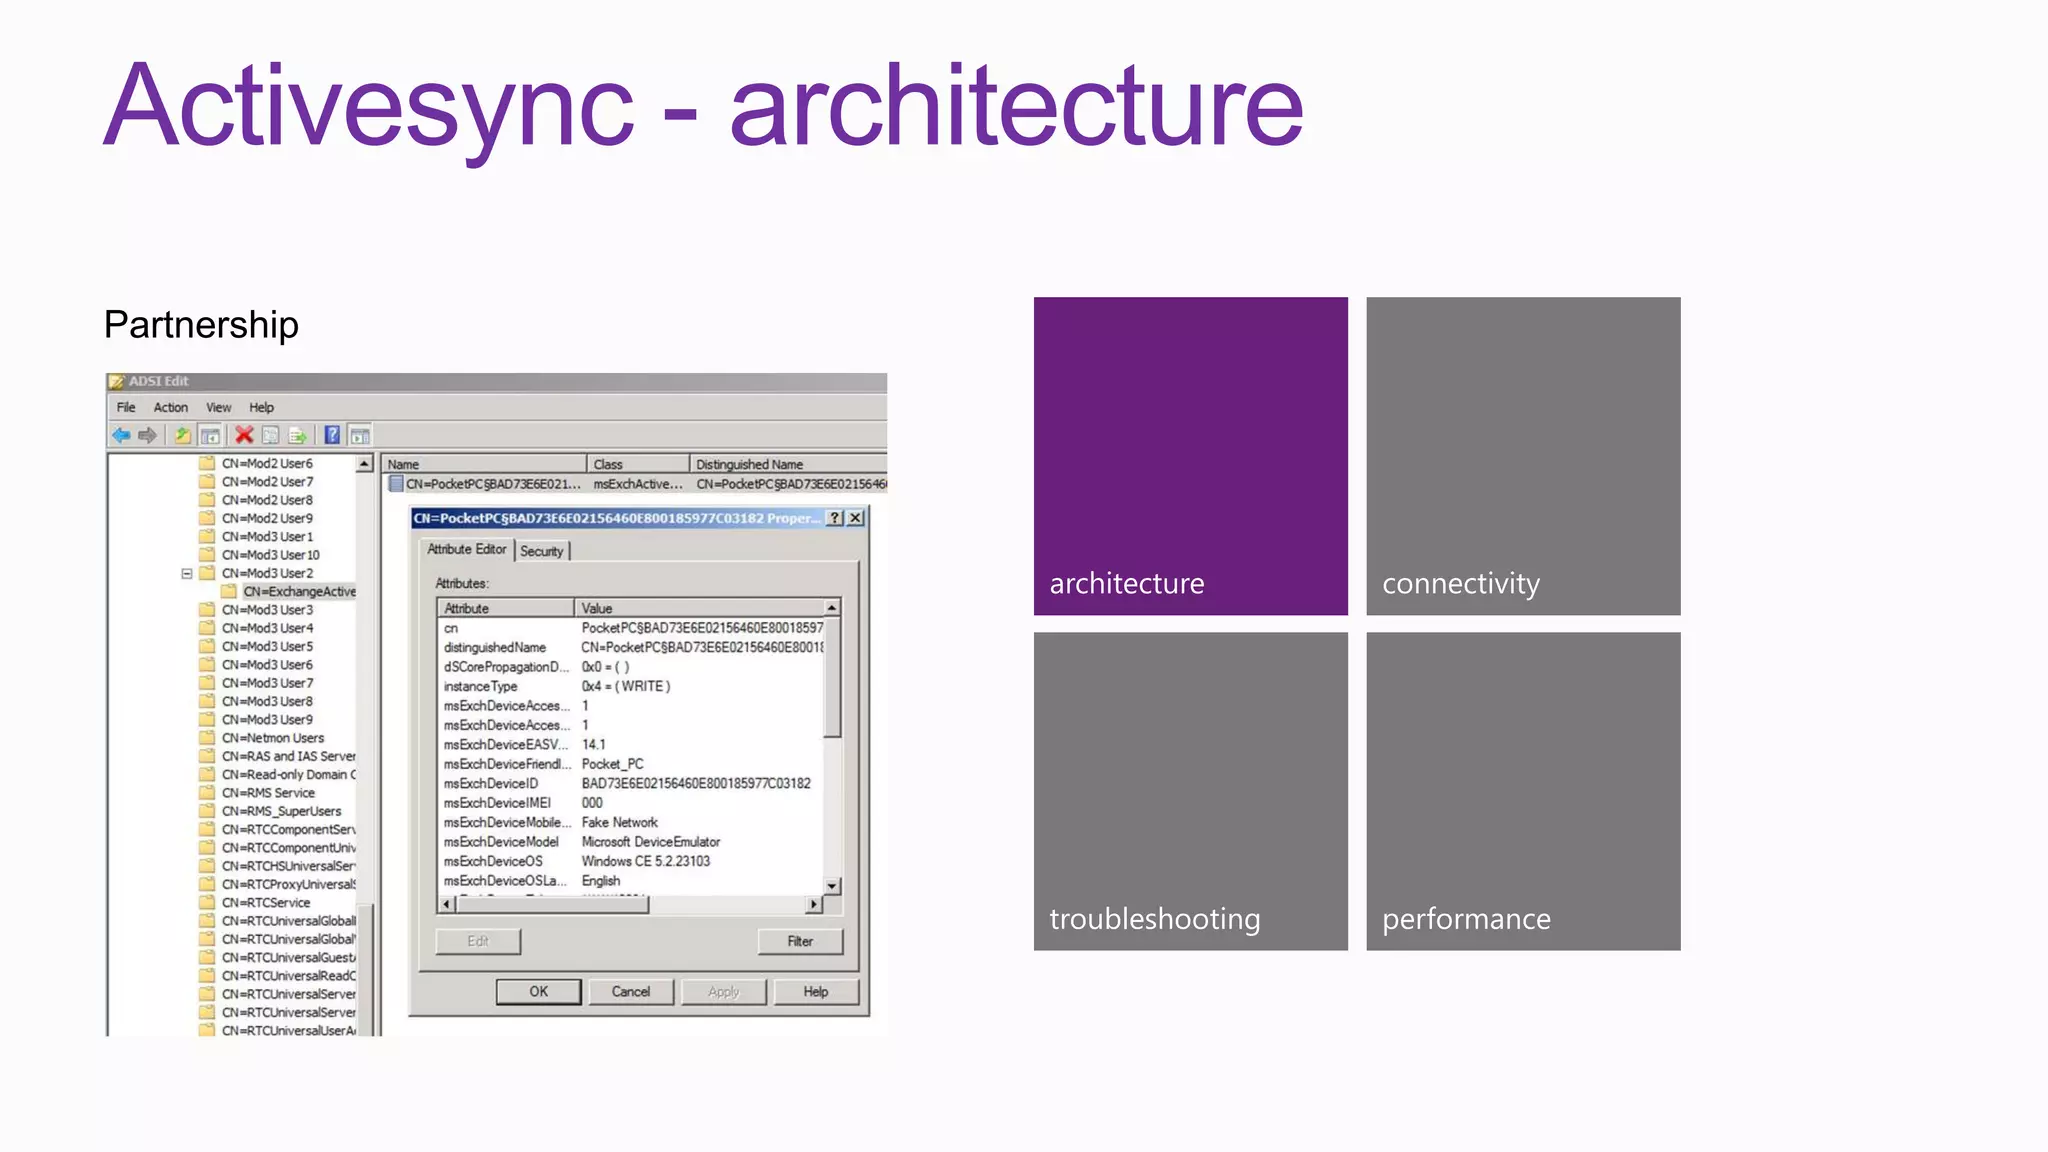Toggle the Show/Hide Action Pane toolbar icon
Viewport: 2048px width, 1152px height.
coord(360,435)
